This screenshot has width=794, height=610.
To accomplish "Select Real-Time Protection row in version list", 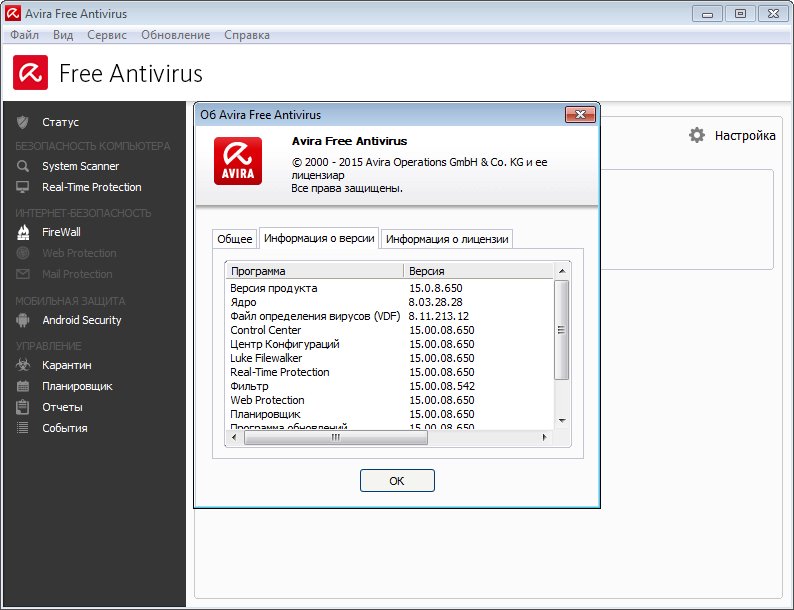I will point(389,372).
